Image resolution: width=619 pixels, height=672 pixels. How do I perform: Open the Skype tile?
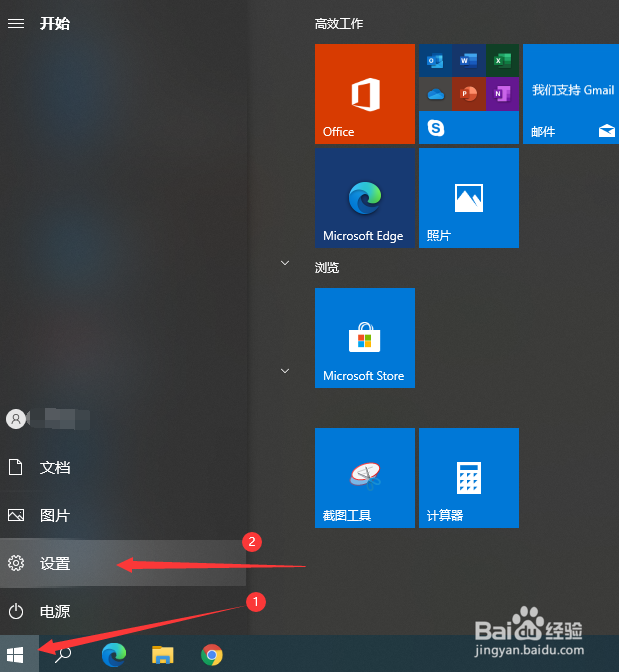469,128
